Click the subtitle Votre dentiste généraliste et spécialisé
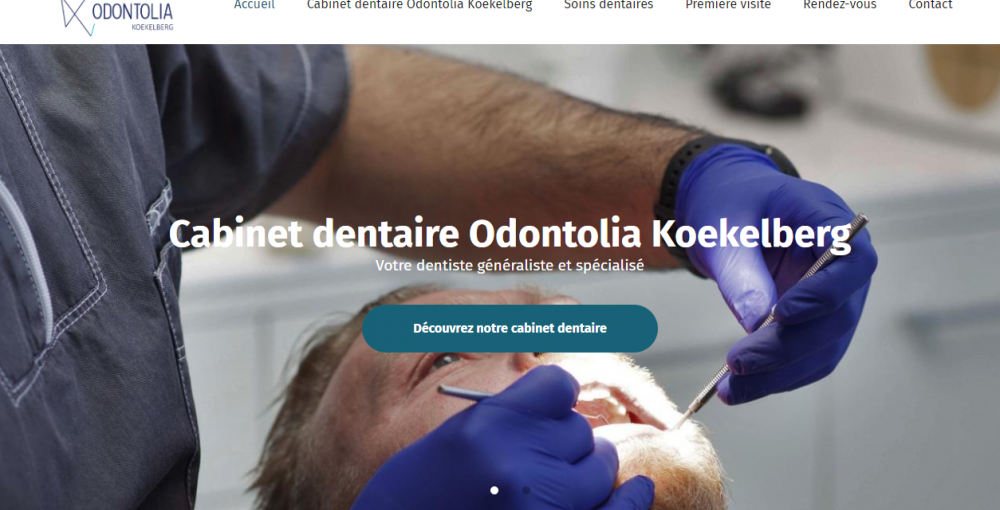 coord(510,265)
